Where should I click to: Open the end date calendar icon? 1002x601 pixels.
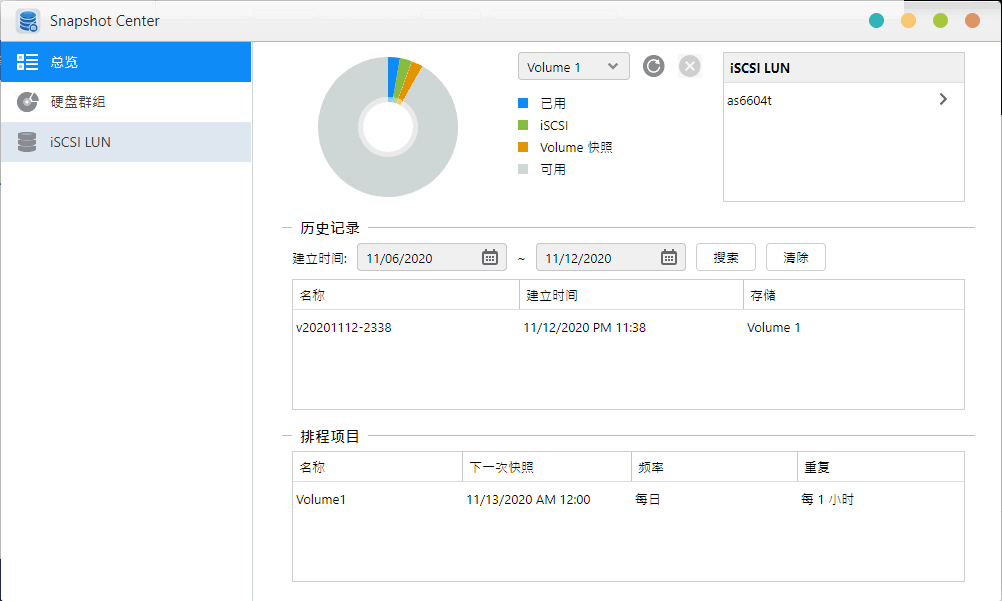click(x=667, y=257)
